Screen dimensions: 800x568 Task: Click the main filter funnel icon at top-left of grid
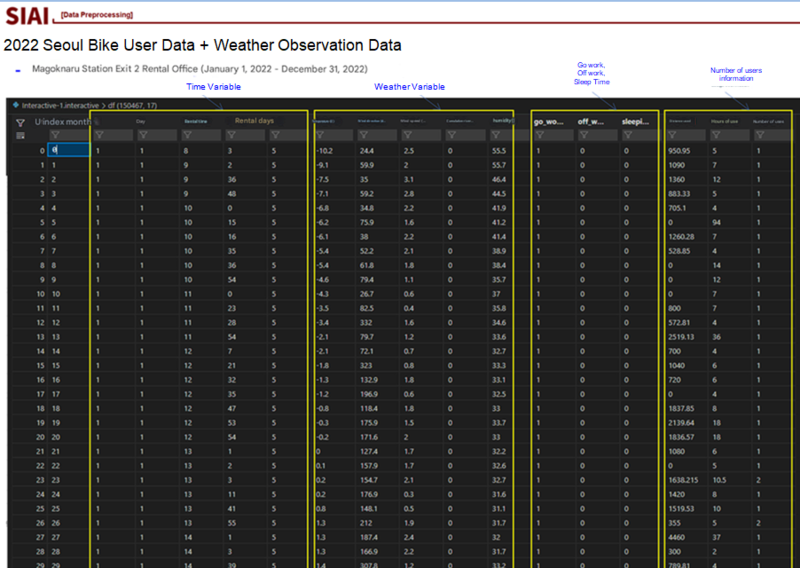tap(20, 122)
